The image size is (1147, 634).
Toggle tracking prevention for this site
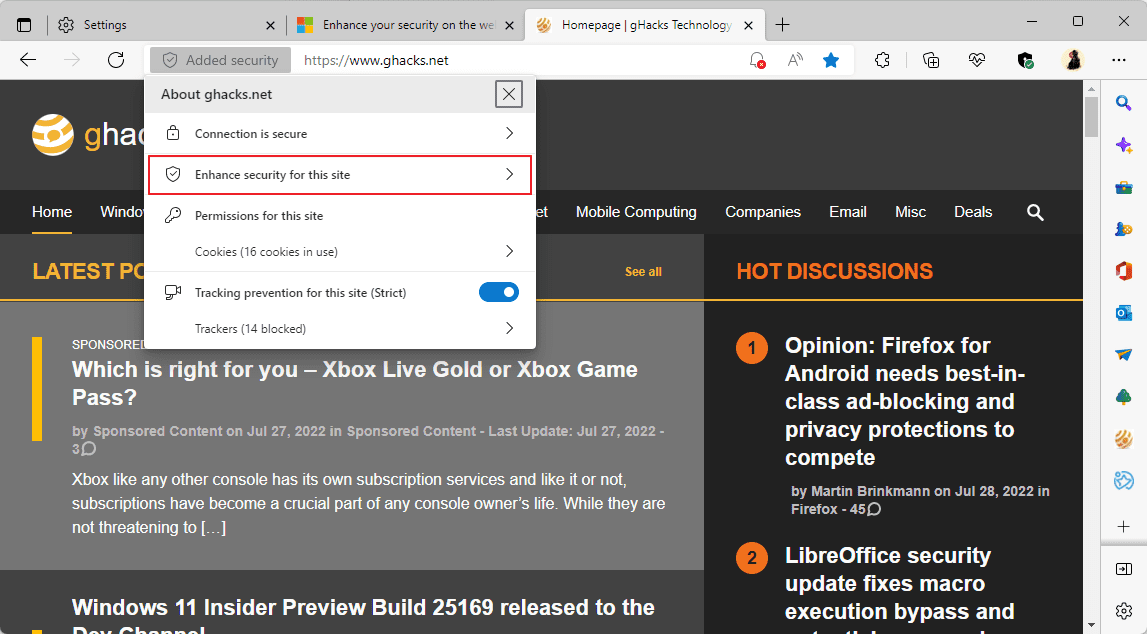(x=499, y=292)
